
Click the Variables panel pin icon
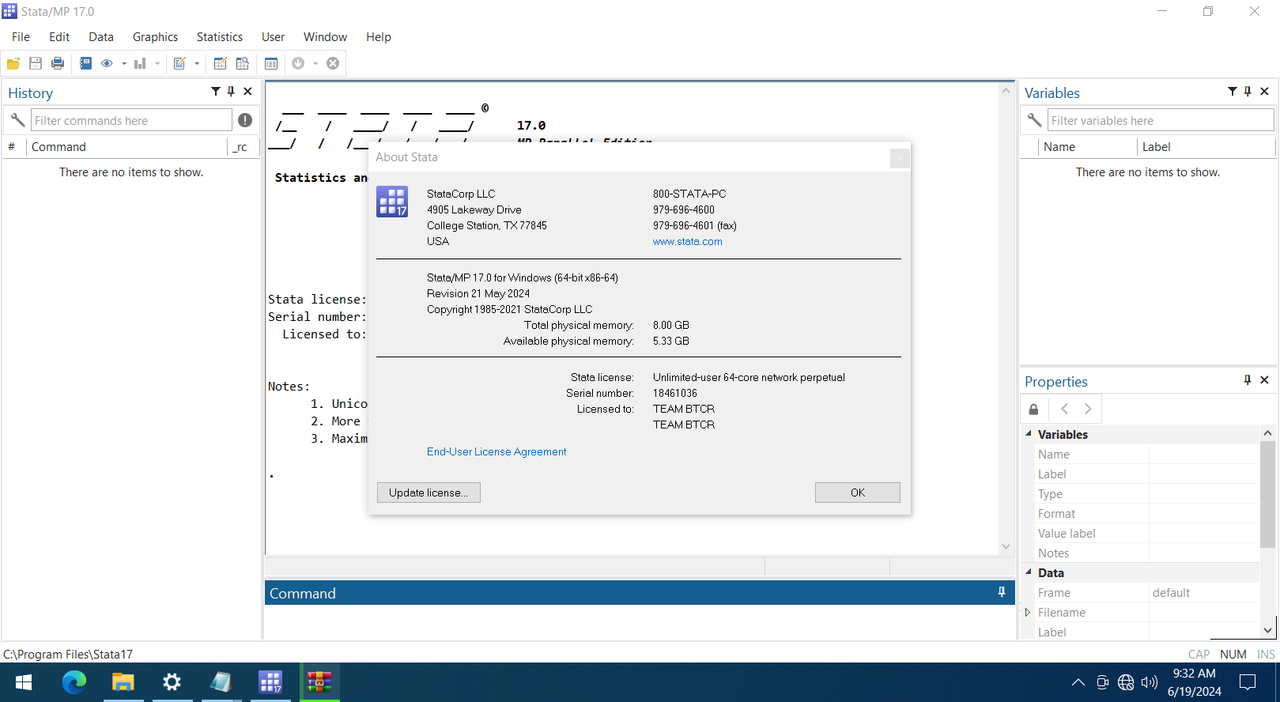(1248, 92)
